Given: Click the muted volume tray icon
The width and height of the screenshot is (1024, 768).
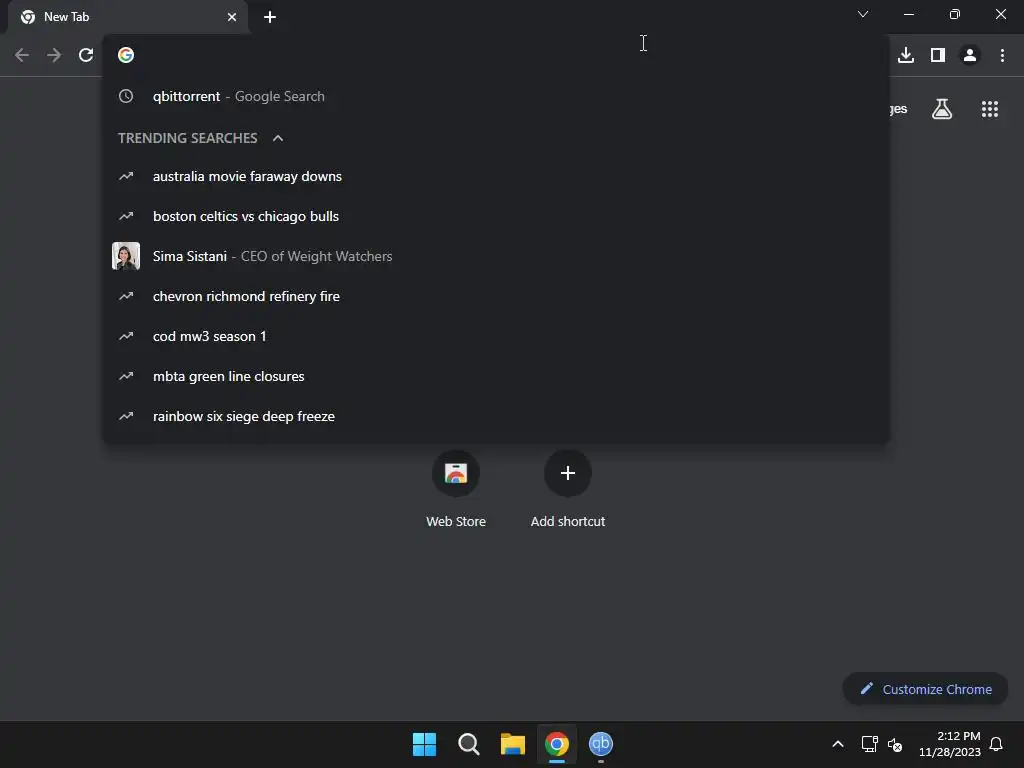Looking at the screenshot, I should point(895,744).
